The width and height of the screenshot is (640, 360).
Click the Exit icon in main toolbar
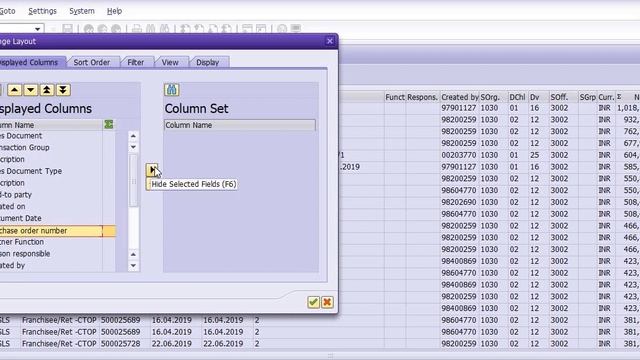(x=102, y=29)
